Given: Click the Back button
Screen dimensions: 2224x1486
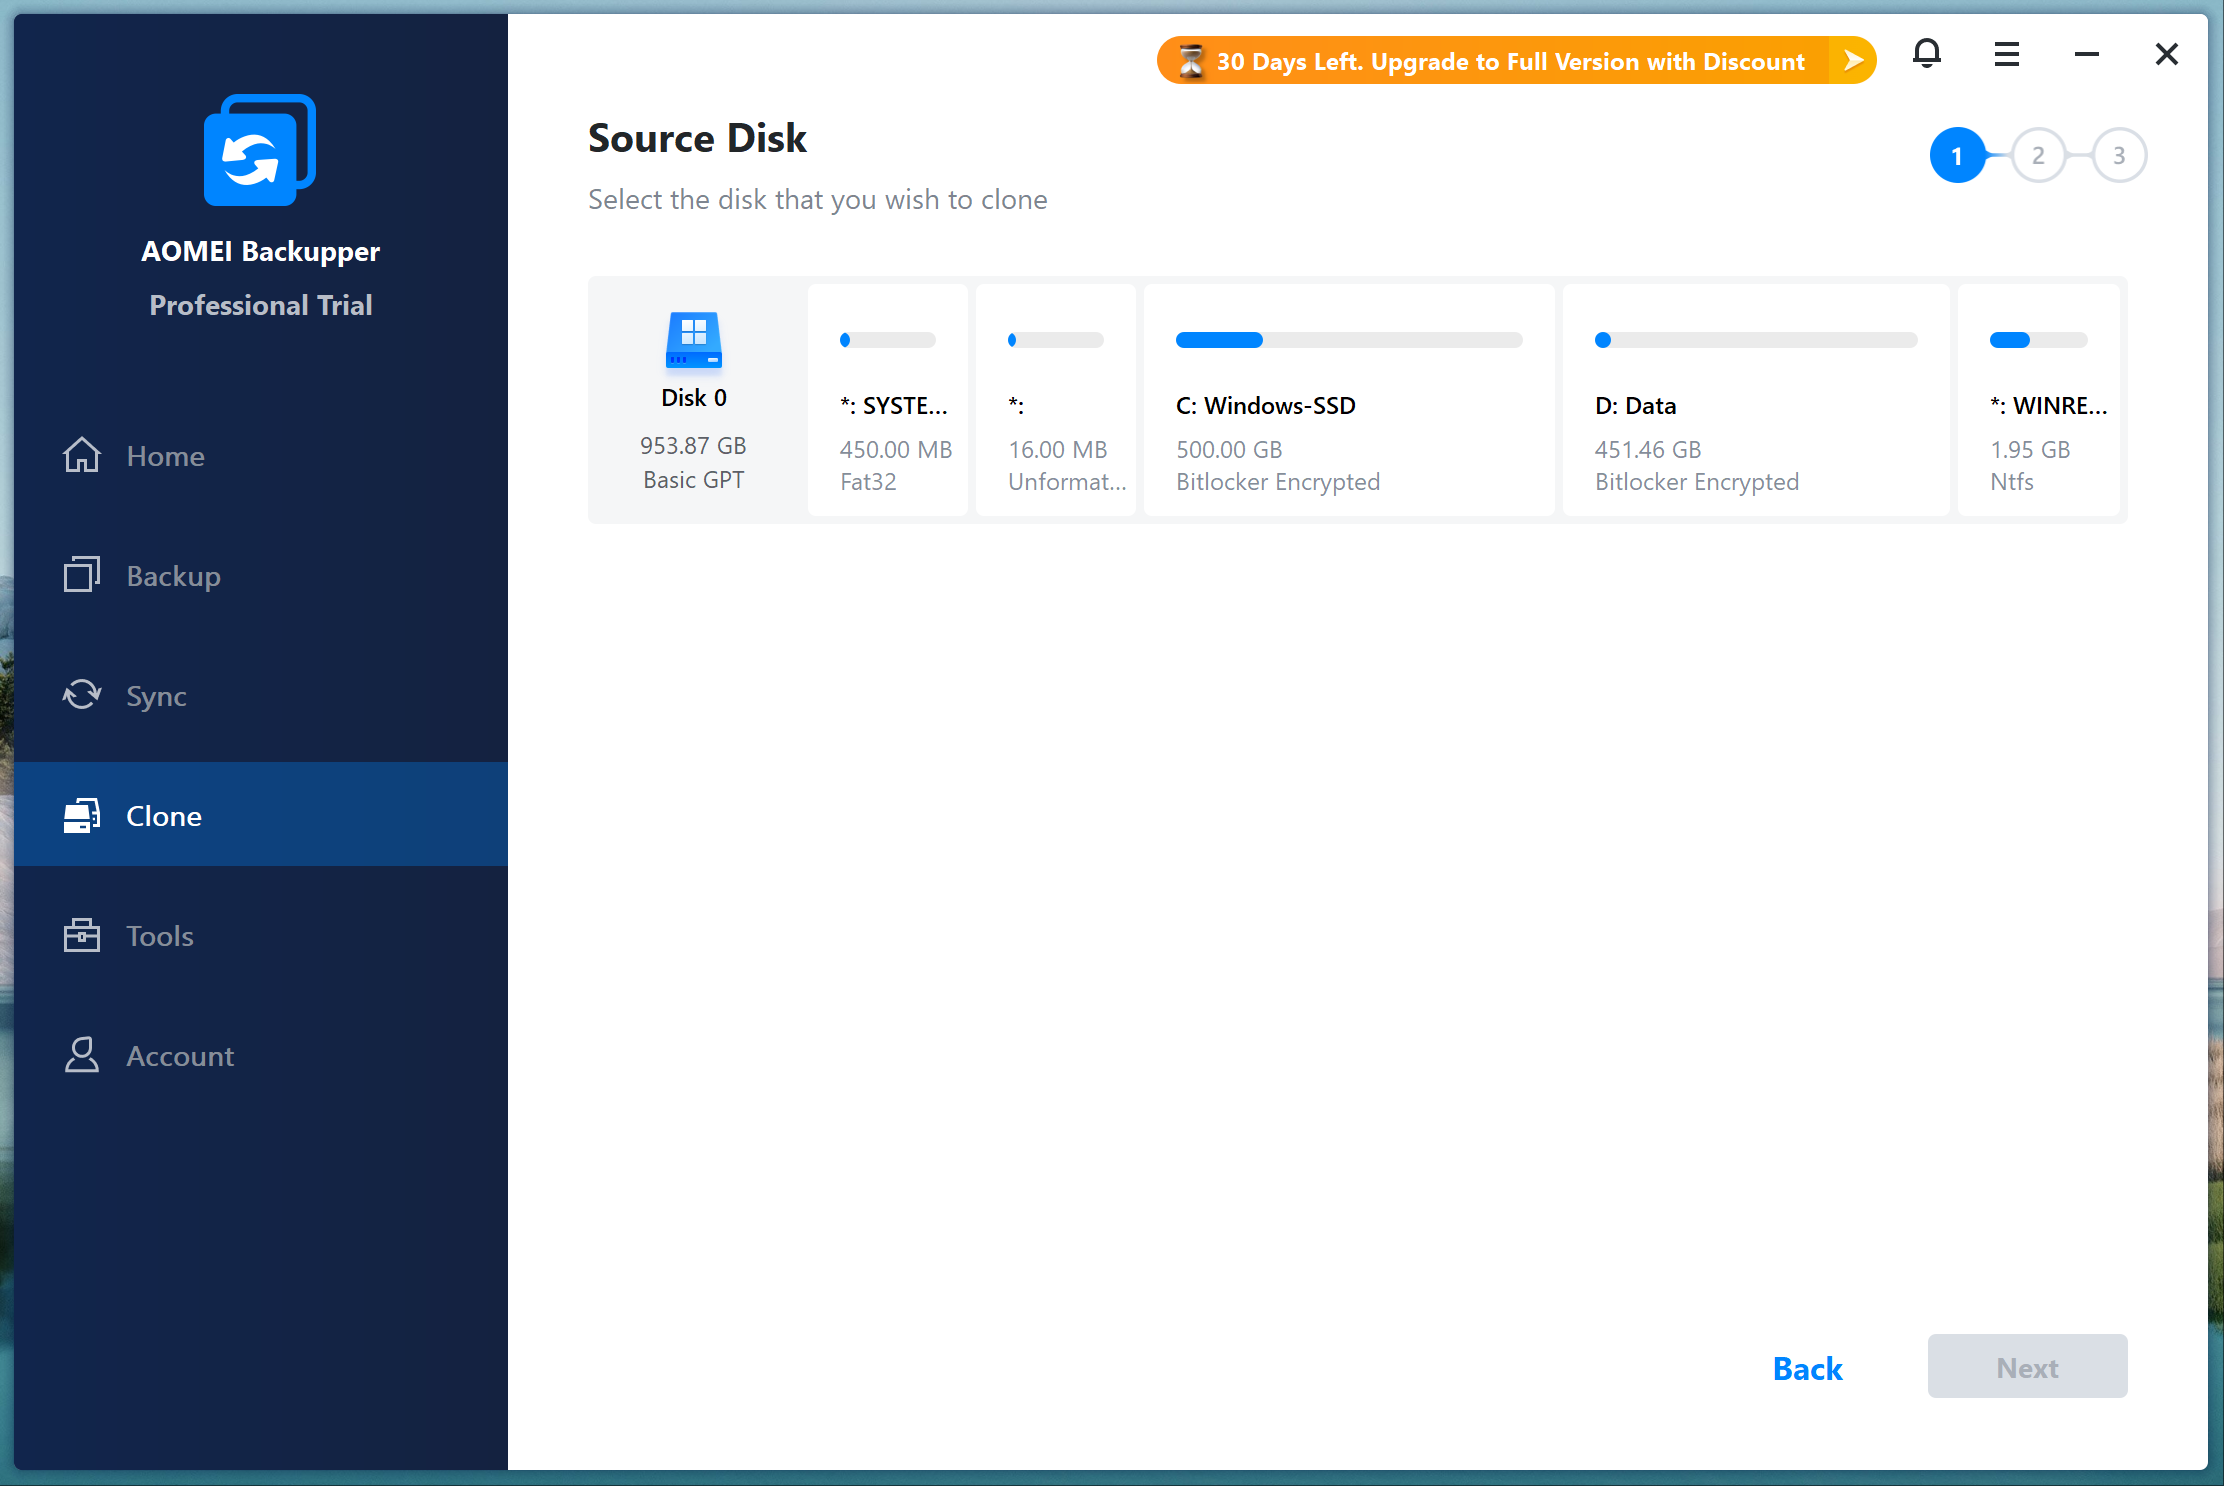Looking at the screenshot, I should 1807,1367.
